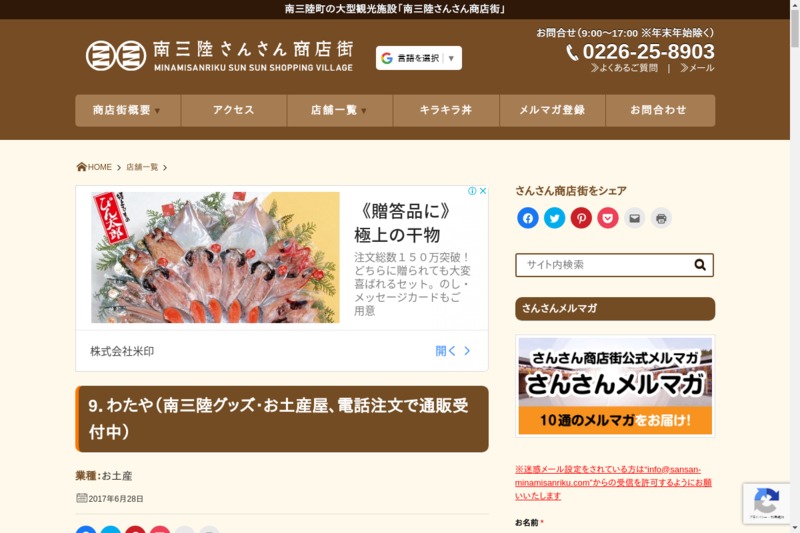
Task: Expand the 商店街概要 menu
Action: 128,110
